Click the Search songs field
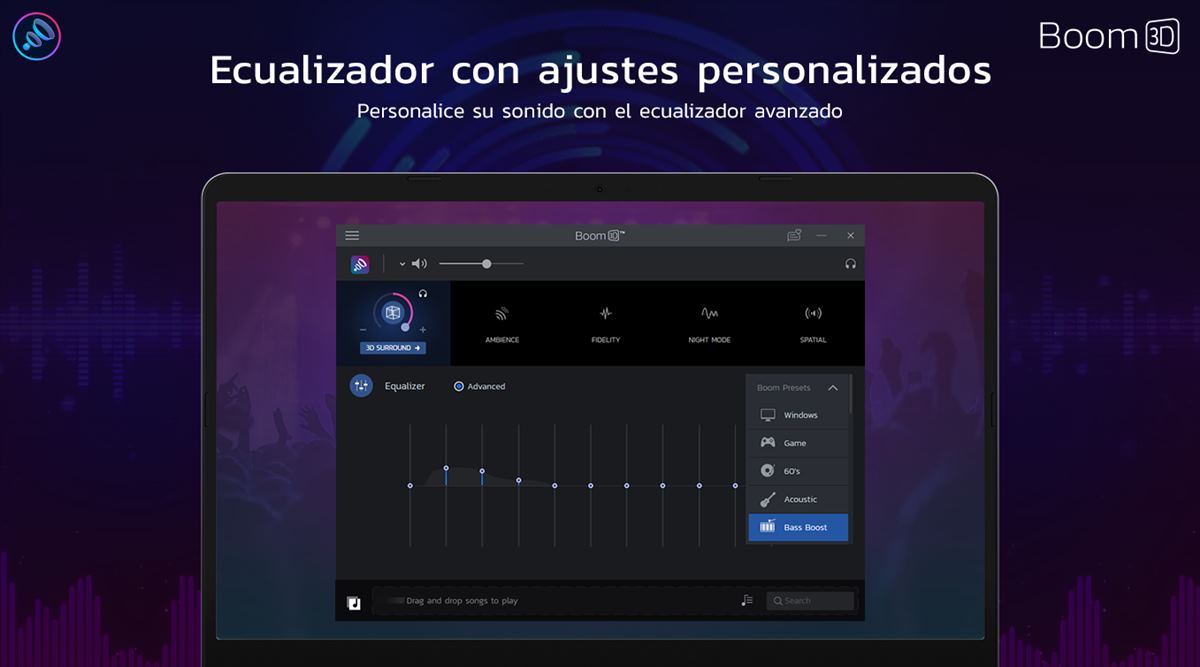1200x667 pixels. [810, 601]
